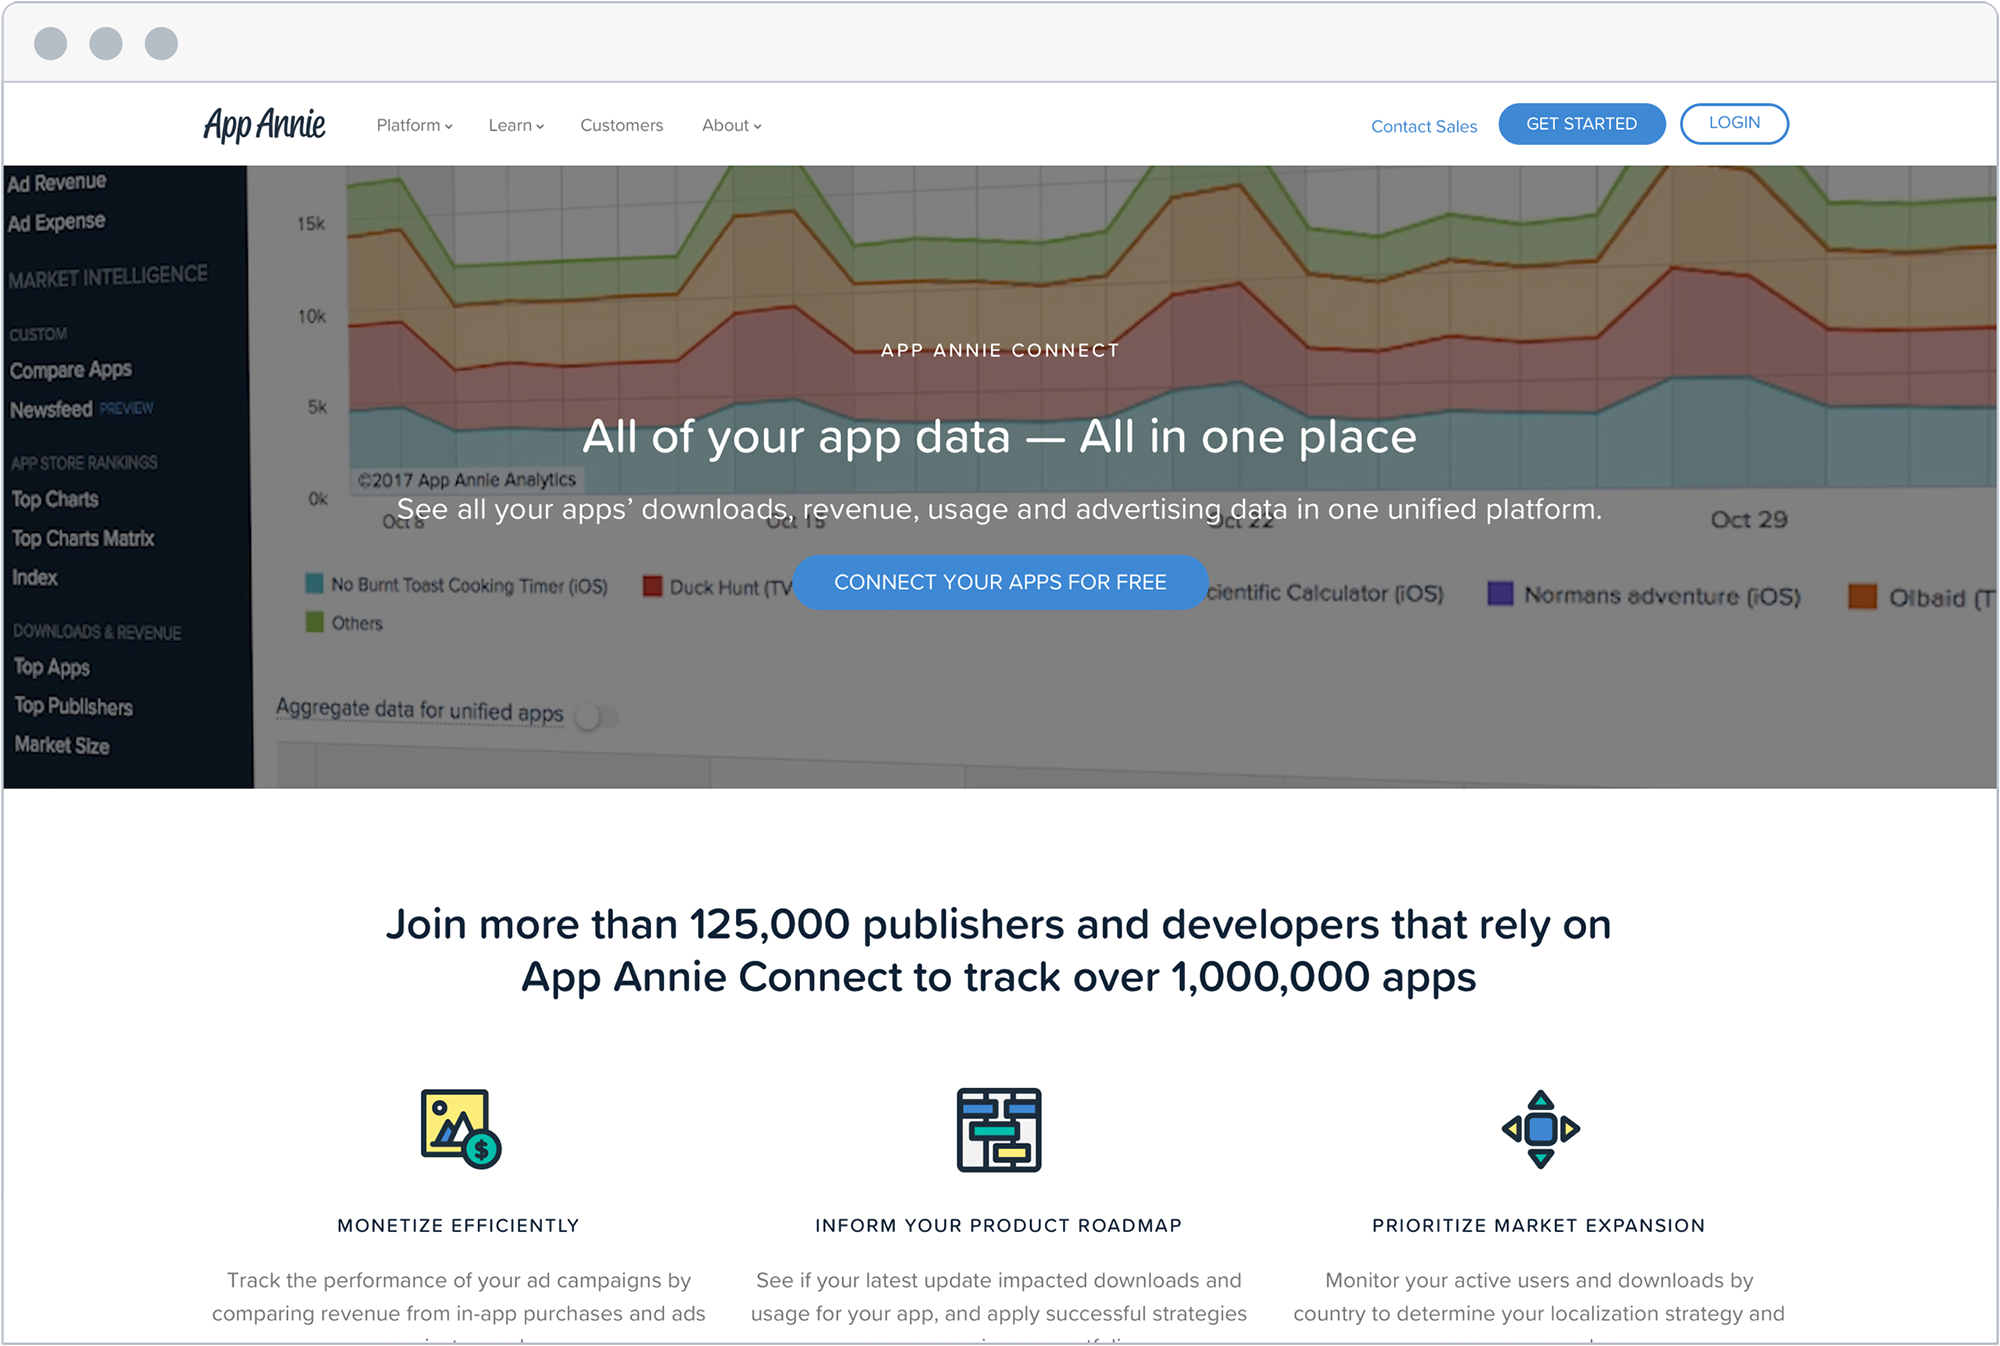The width and height of the screenshot is (2000, 1346).
Task: Click the Login button
Action: click(1734, 123)
